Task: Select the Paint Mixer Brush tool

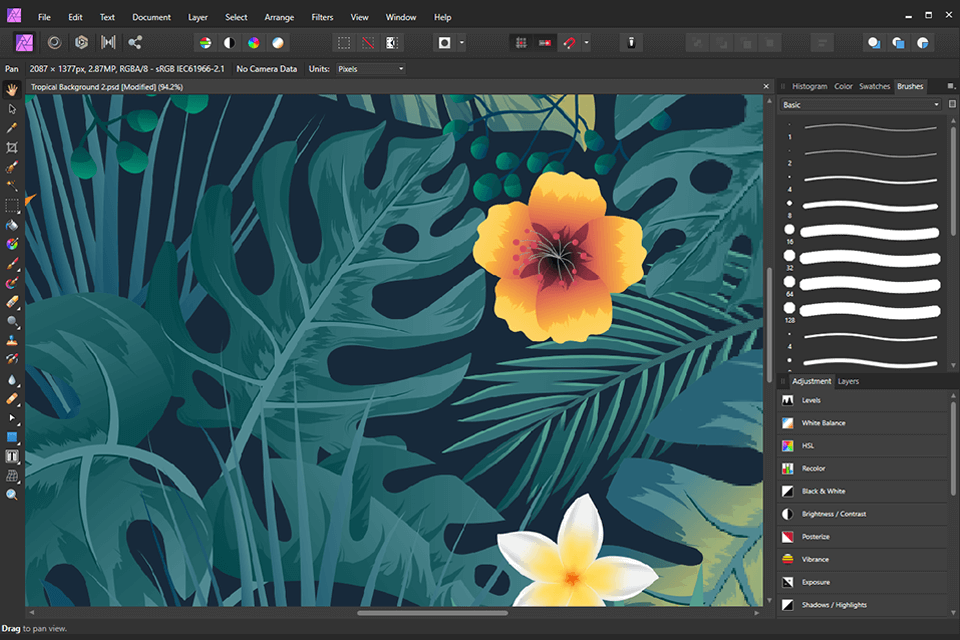Action: [x=12, y=283]
